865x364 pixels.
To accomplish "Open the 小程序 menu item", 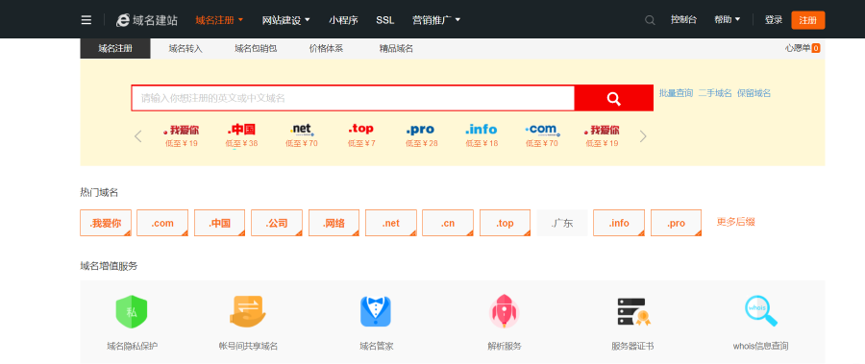I will click(x=343, y=20).
